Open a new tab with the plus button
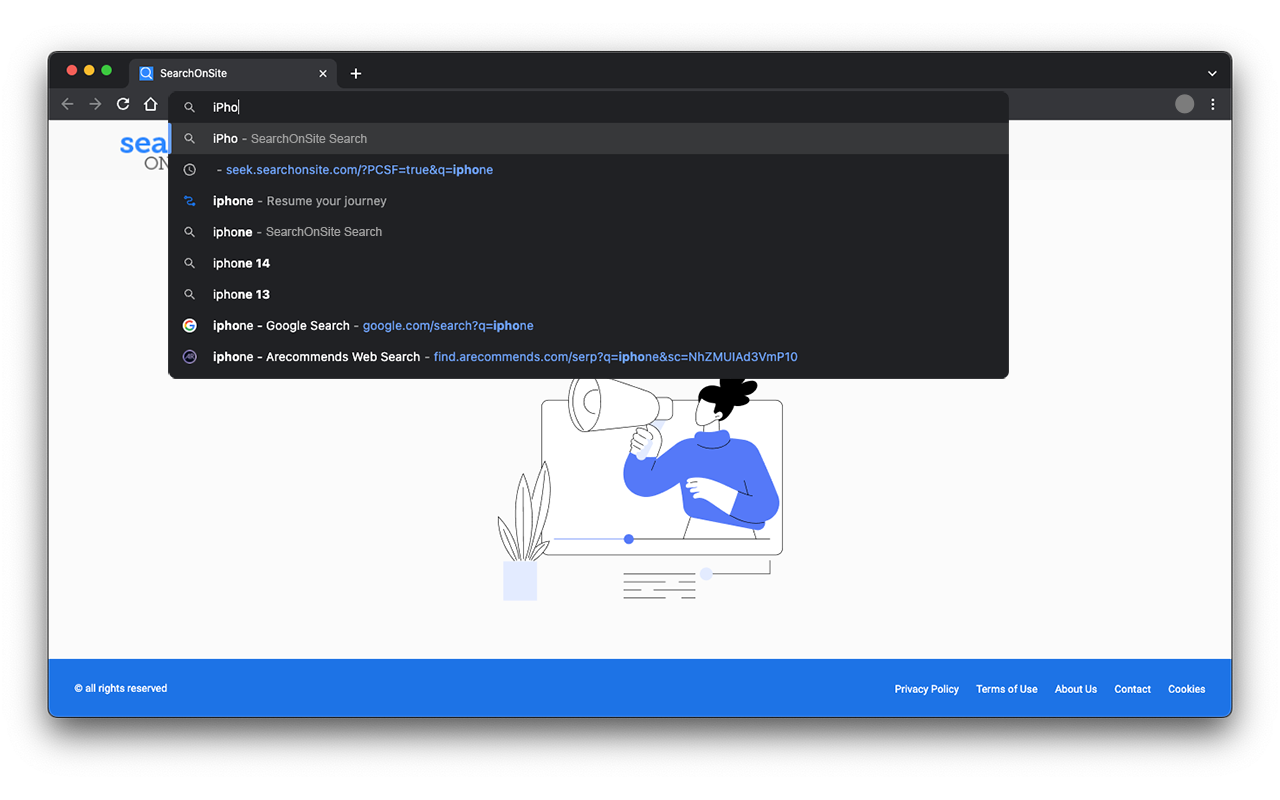1280x800 pixels. (355, 72)
